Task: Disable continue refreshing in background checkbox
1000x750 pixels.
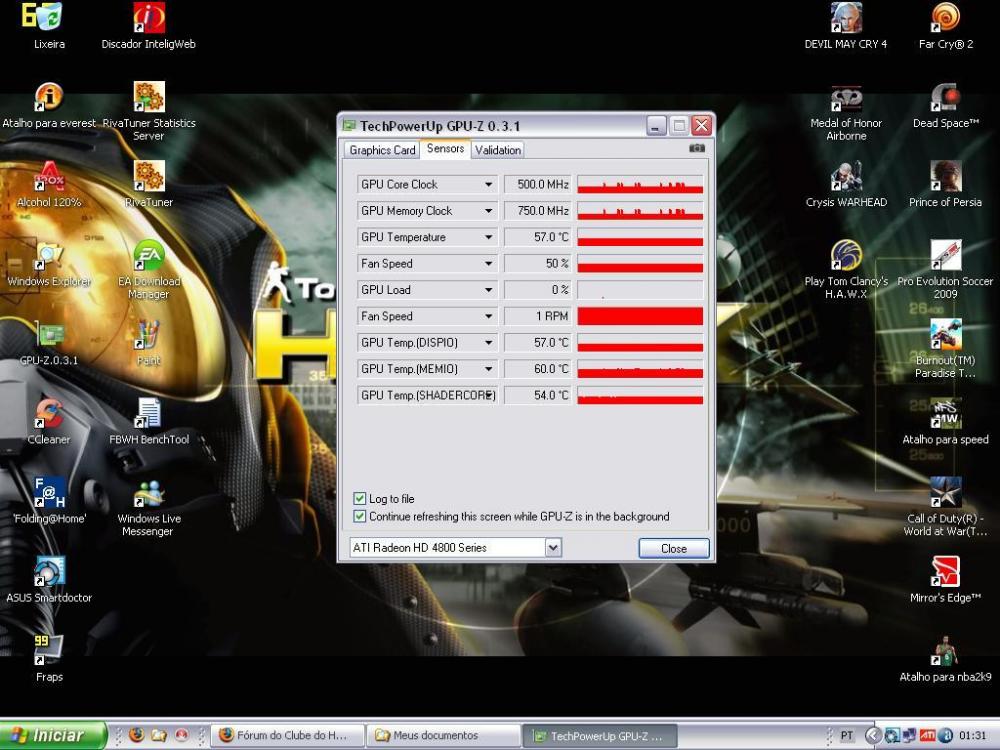Action: (x=360, y=516)
